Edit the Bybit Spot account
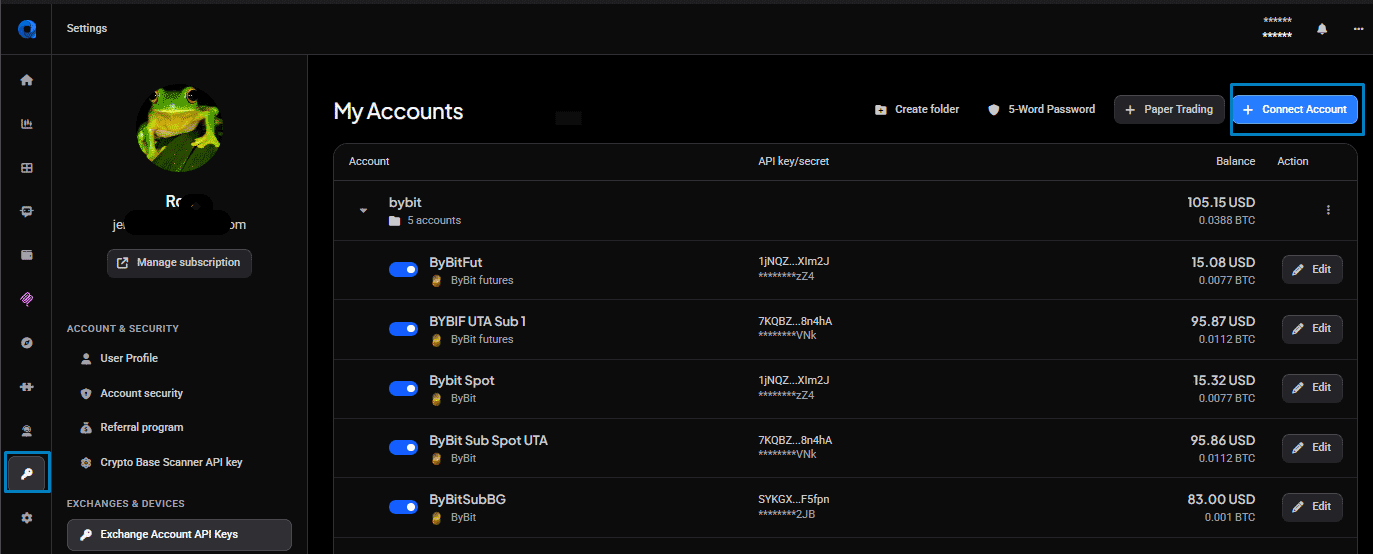The image size is (1373, 554). click(1312, 387)
